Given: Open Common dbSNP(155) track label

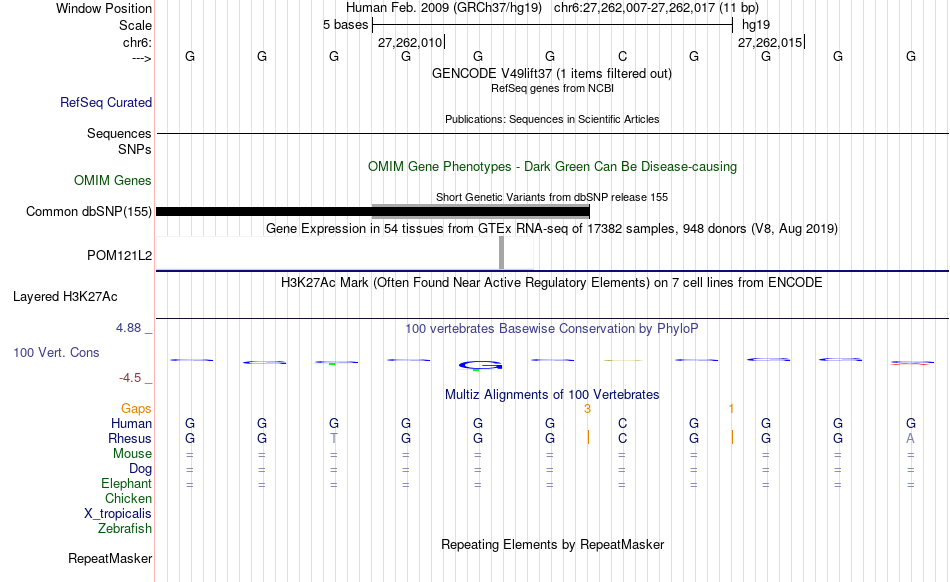Looking at the screenshot, I should pos(88,211).
